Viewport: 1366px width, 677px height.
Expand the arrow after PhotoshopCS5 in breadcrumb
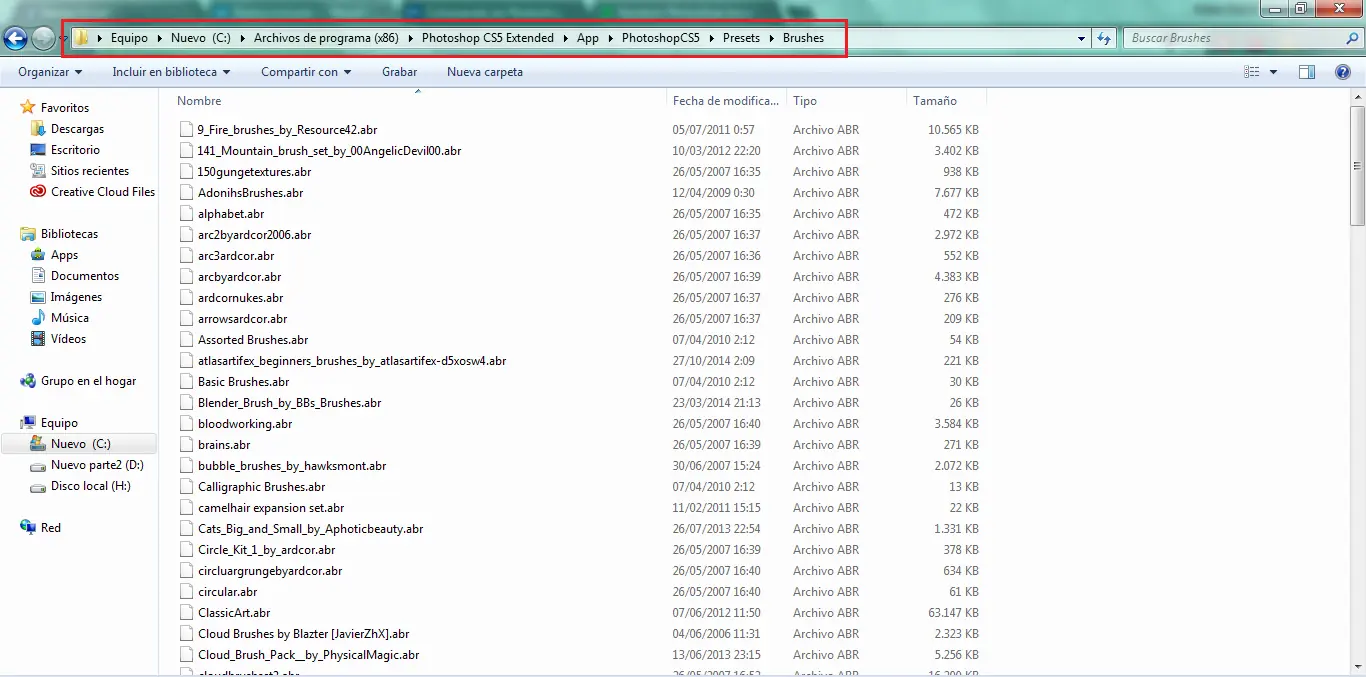click(711, 38)
